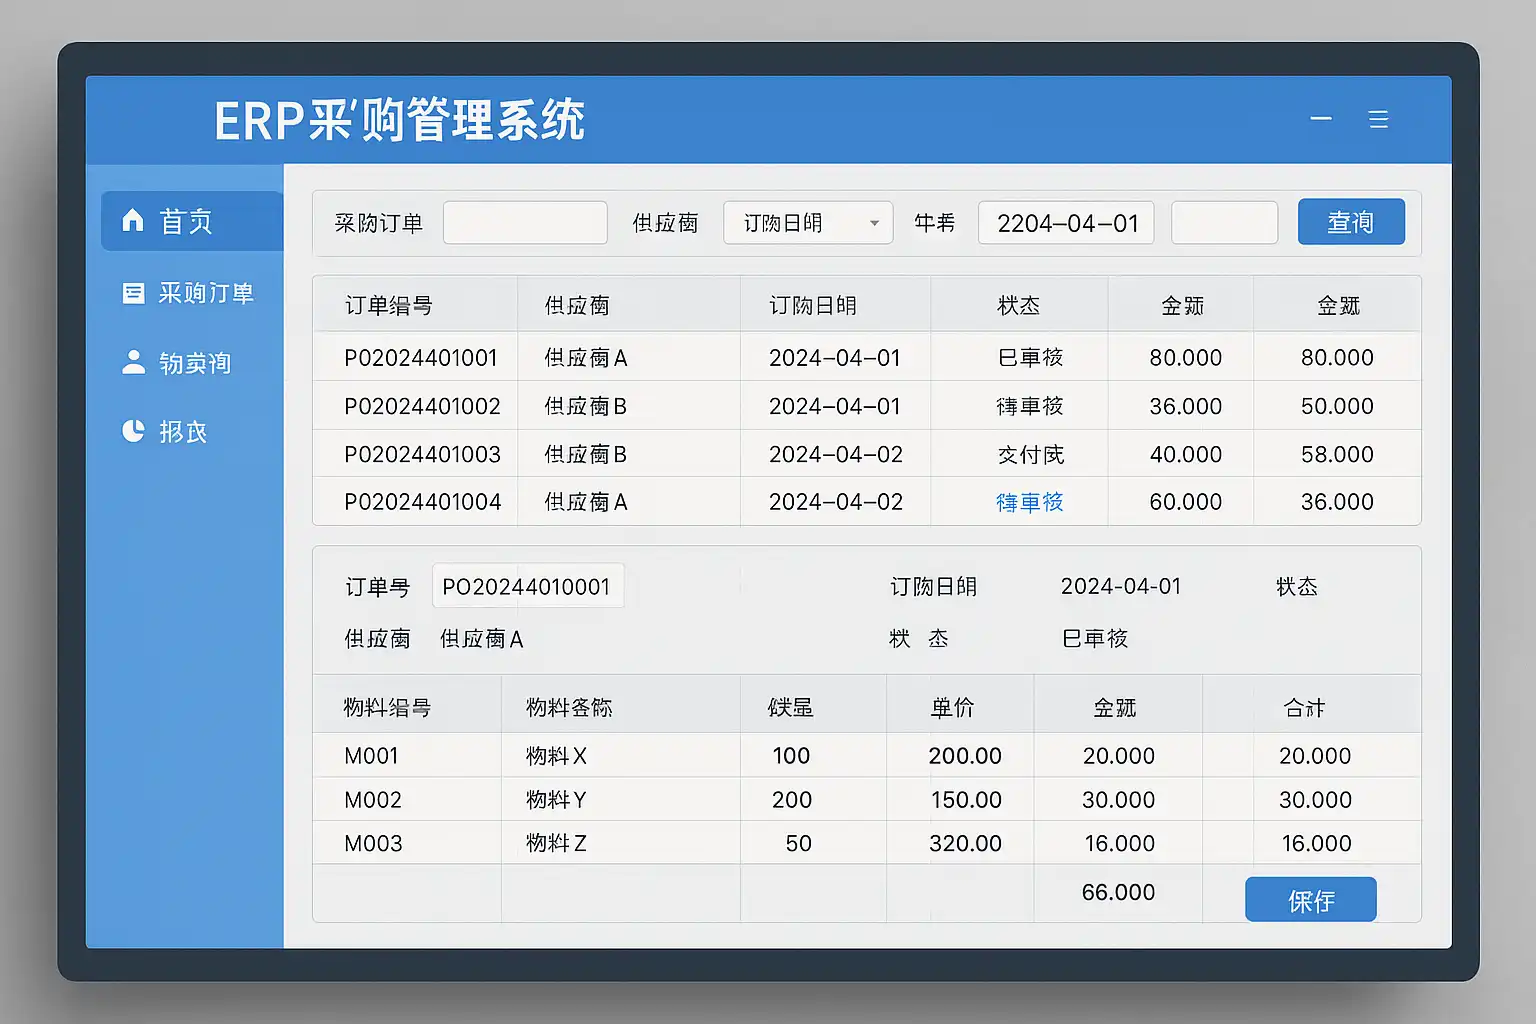Screen dimensions: 1536x1024
Task: Click the 40.000 amount in the orders table
Action: click(x=1186, y=454)
